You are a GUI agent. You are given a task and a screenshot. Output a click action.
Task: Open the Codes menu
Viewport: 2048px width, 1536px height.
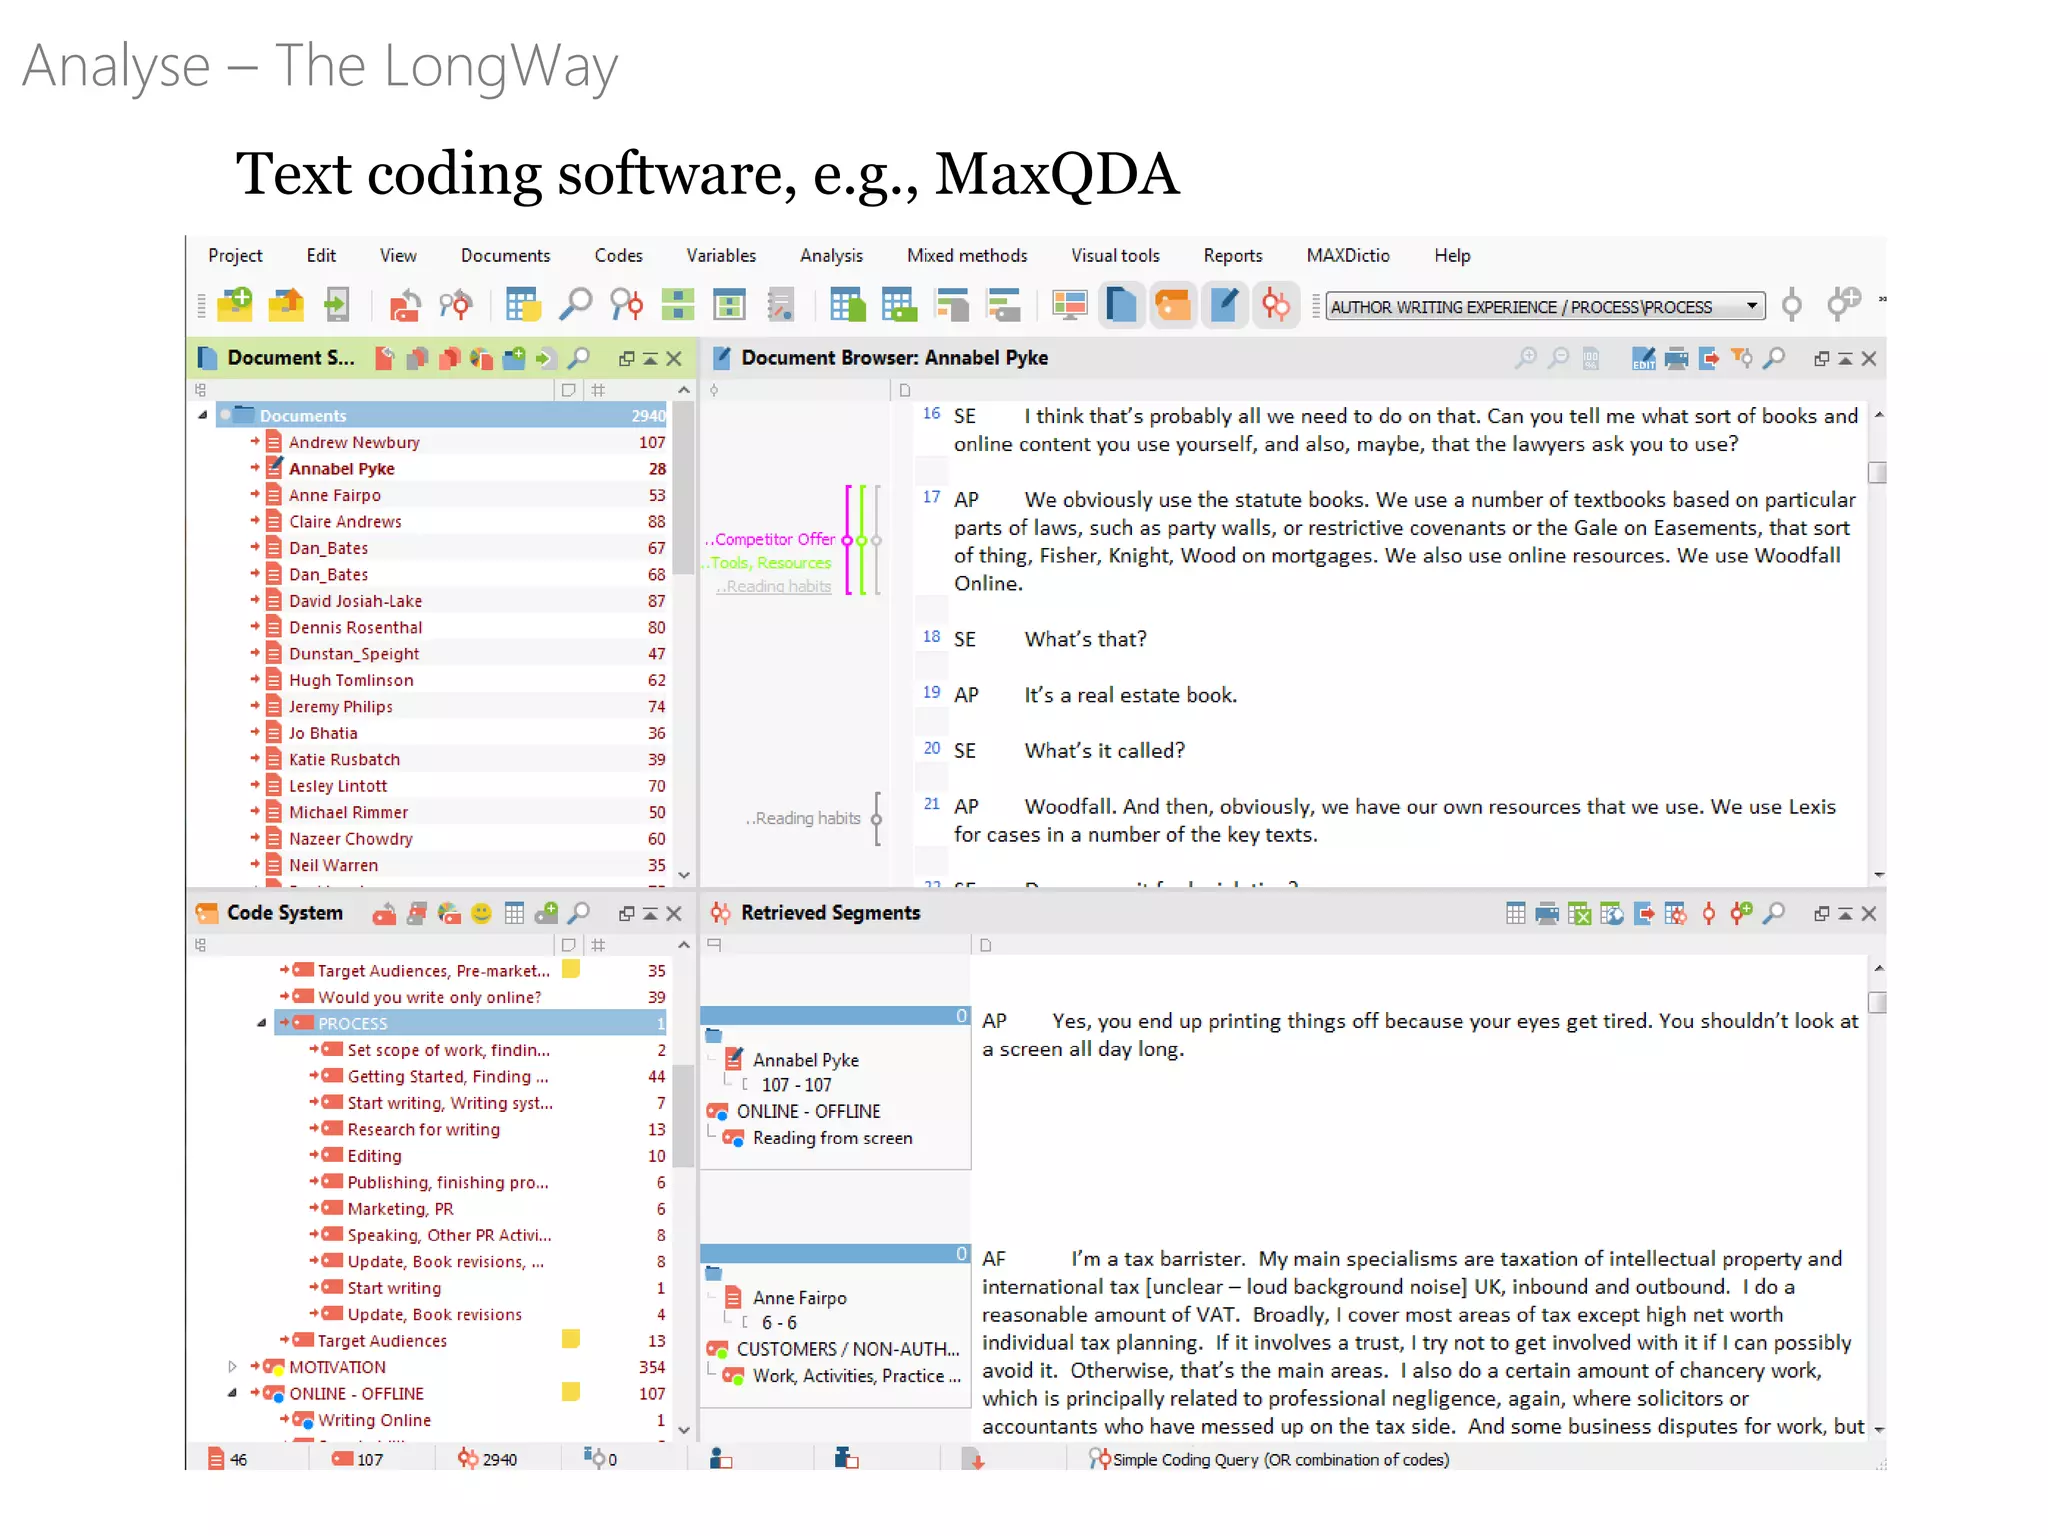point(618,256)
